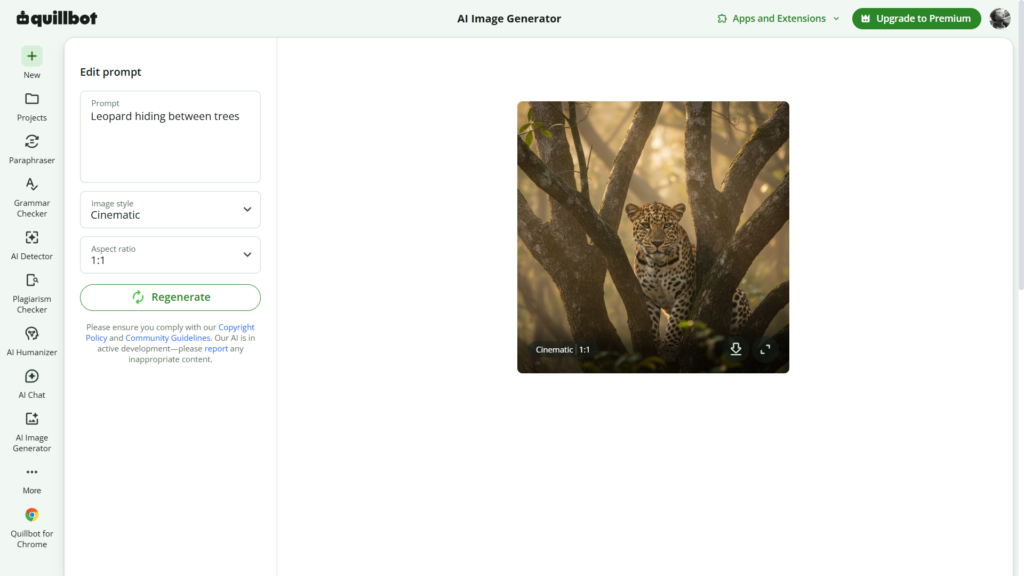Open the Community Guidelines link

pyautogui.click(x=168, y=338)
